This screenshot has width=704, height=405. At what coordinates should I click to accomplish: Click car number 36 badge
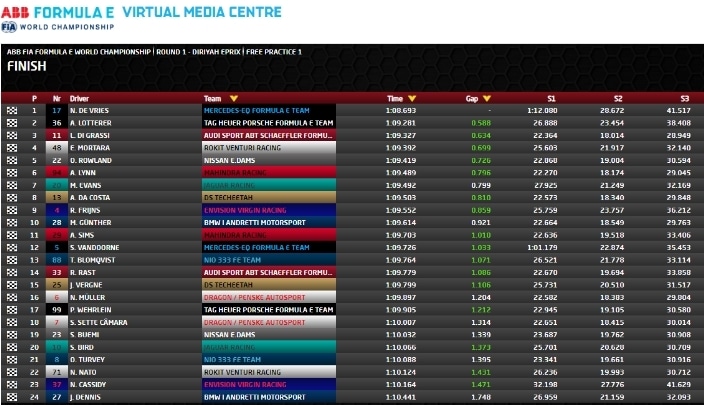pos(57,123)
